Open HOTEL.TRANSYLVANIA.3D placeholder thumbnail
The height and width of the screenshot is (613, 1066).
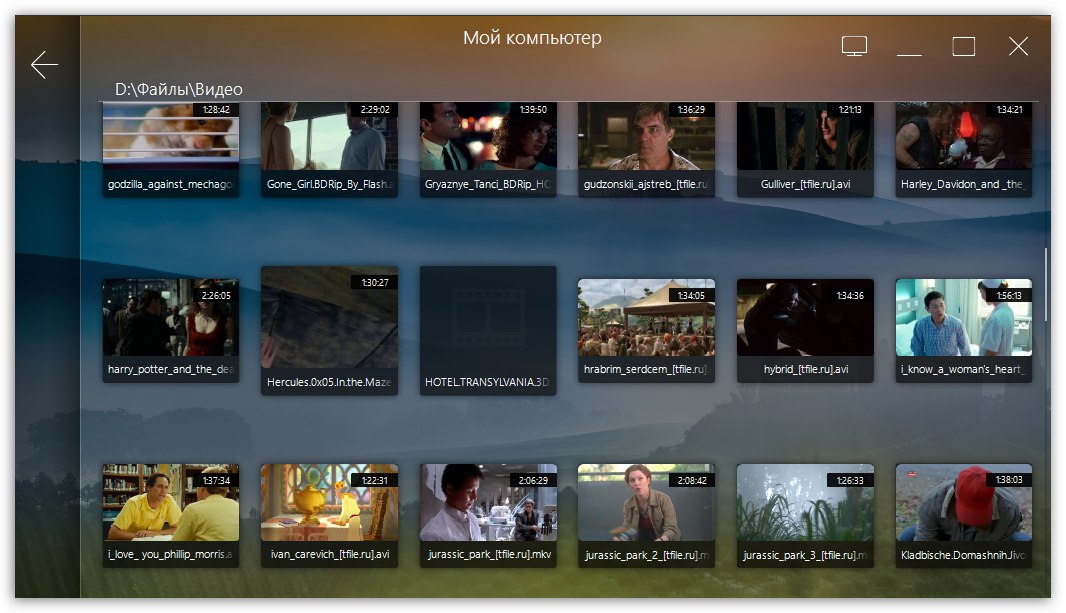[487, 330]
